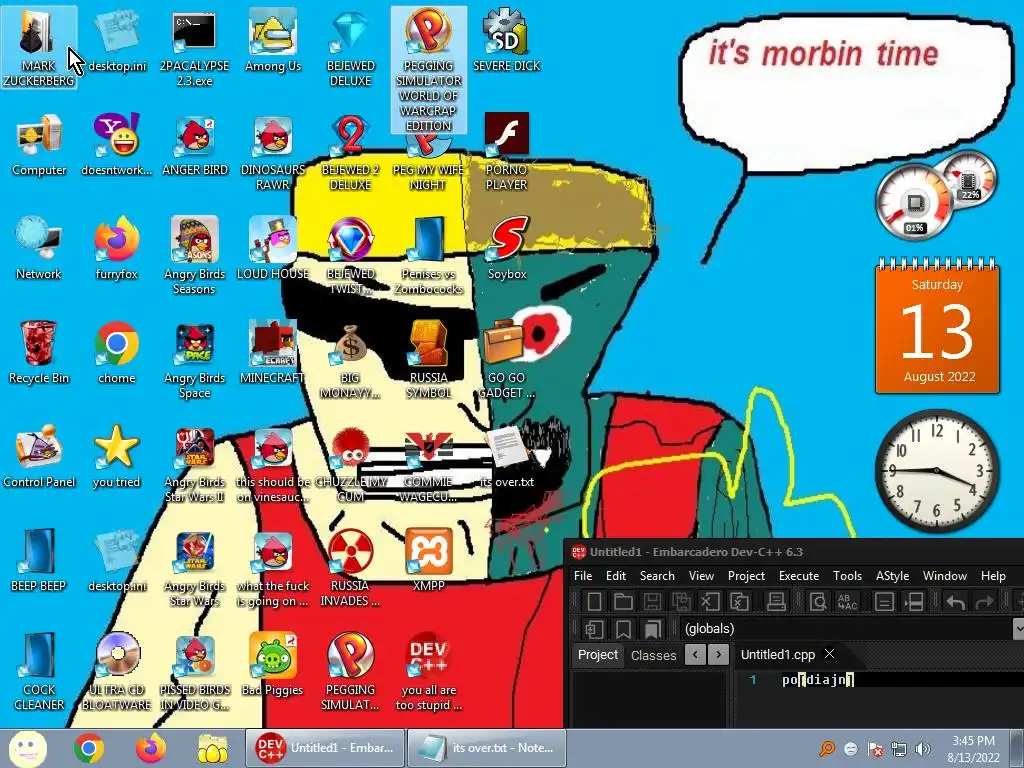Click the right arrow beside Classes tab

coord(718,654)
